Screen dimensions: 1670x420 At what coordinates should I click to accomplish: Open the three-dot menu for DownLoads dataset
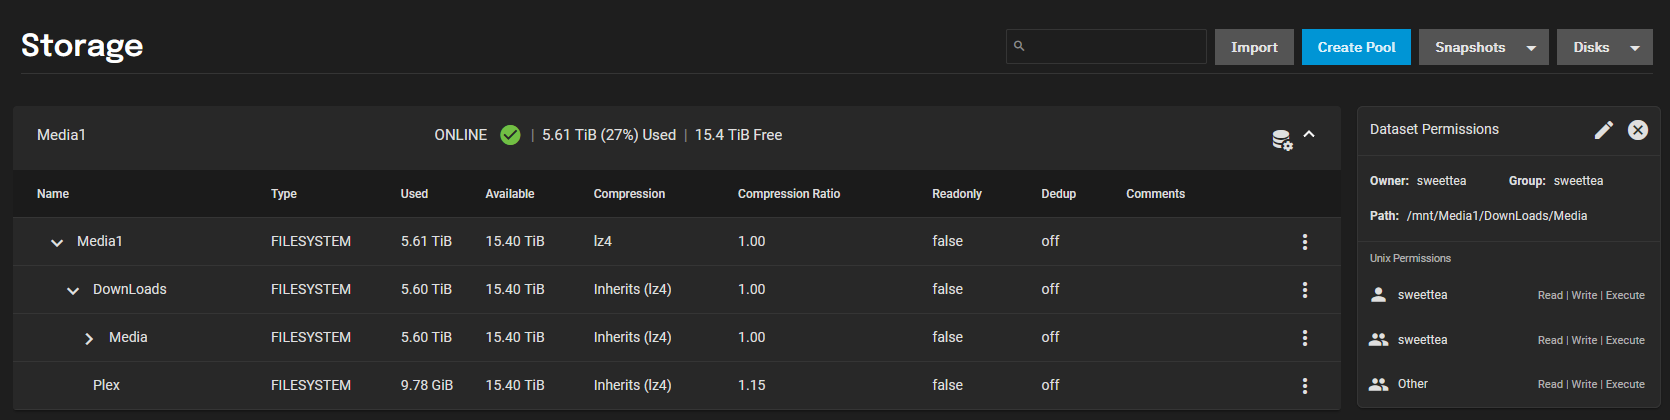pos(1305,290)
